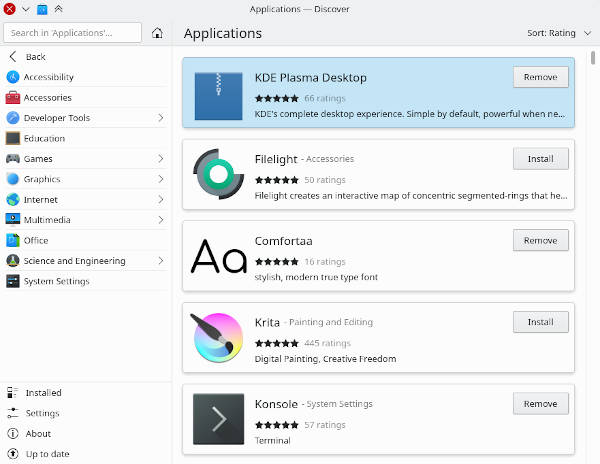This screenshot has height=464, width=600.
Task: Expand the Graphics subcategories chevron
Action: point(161,179)
